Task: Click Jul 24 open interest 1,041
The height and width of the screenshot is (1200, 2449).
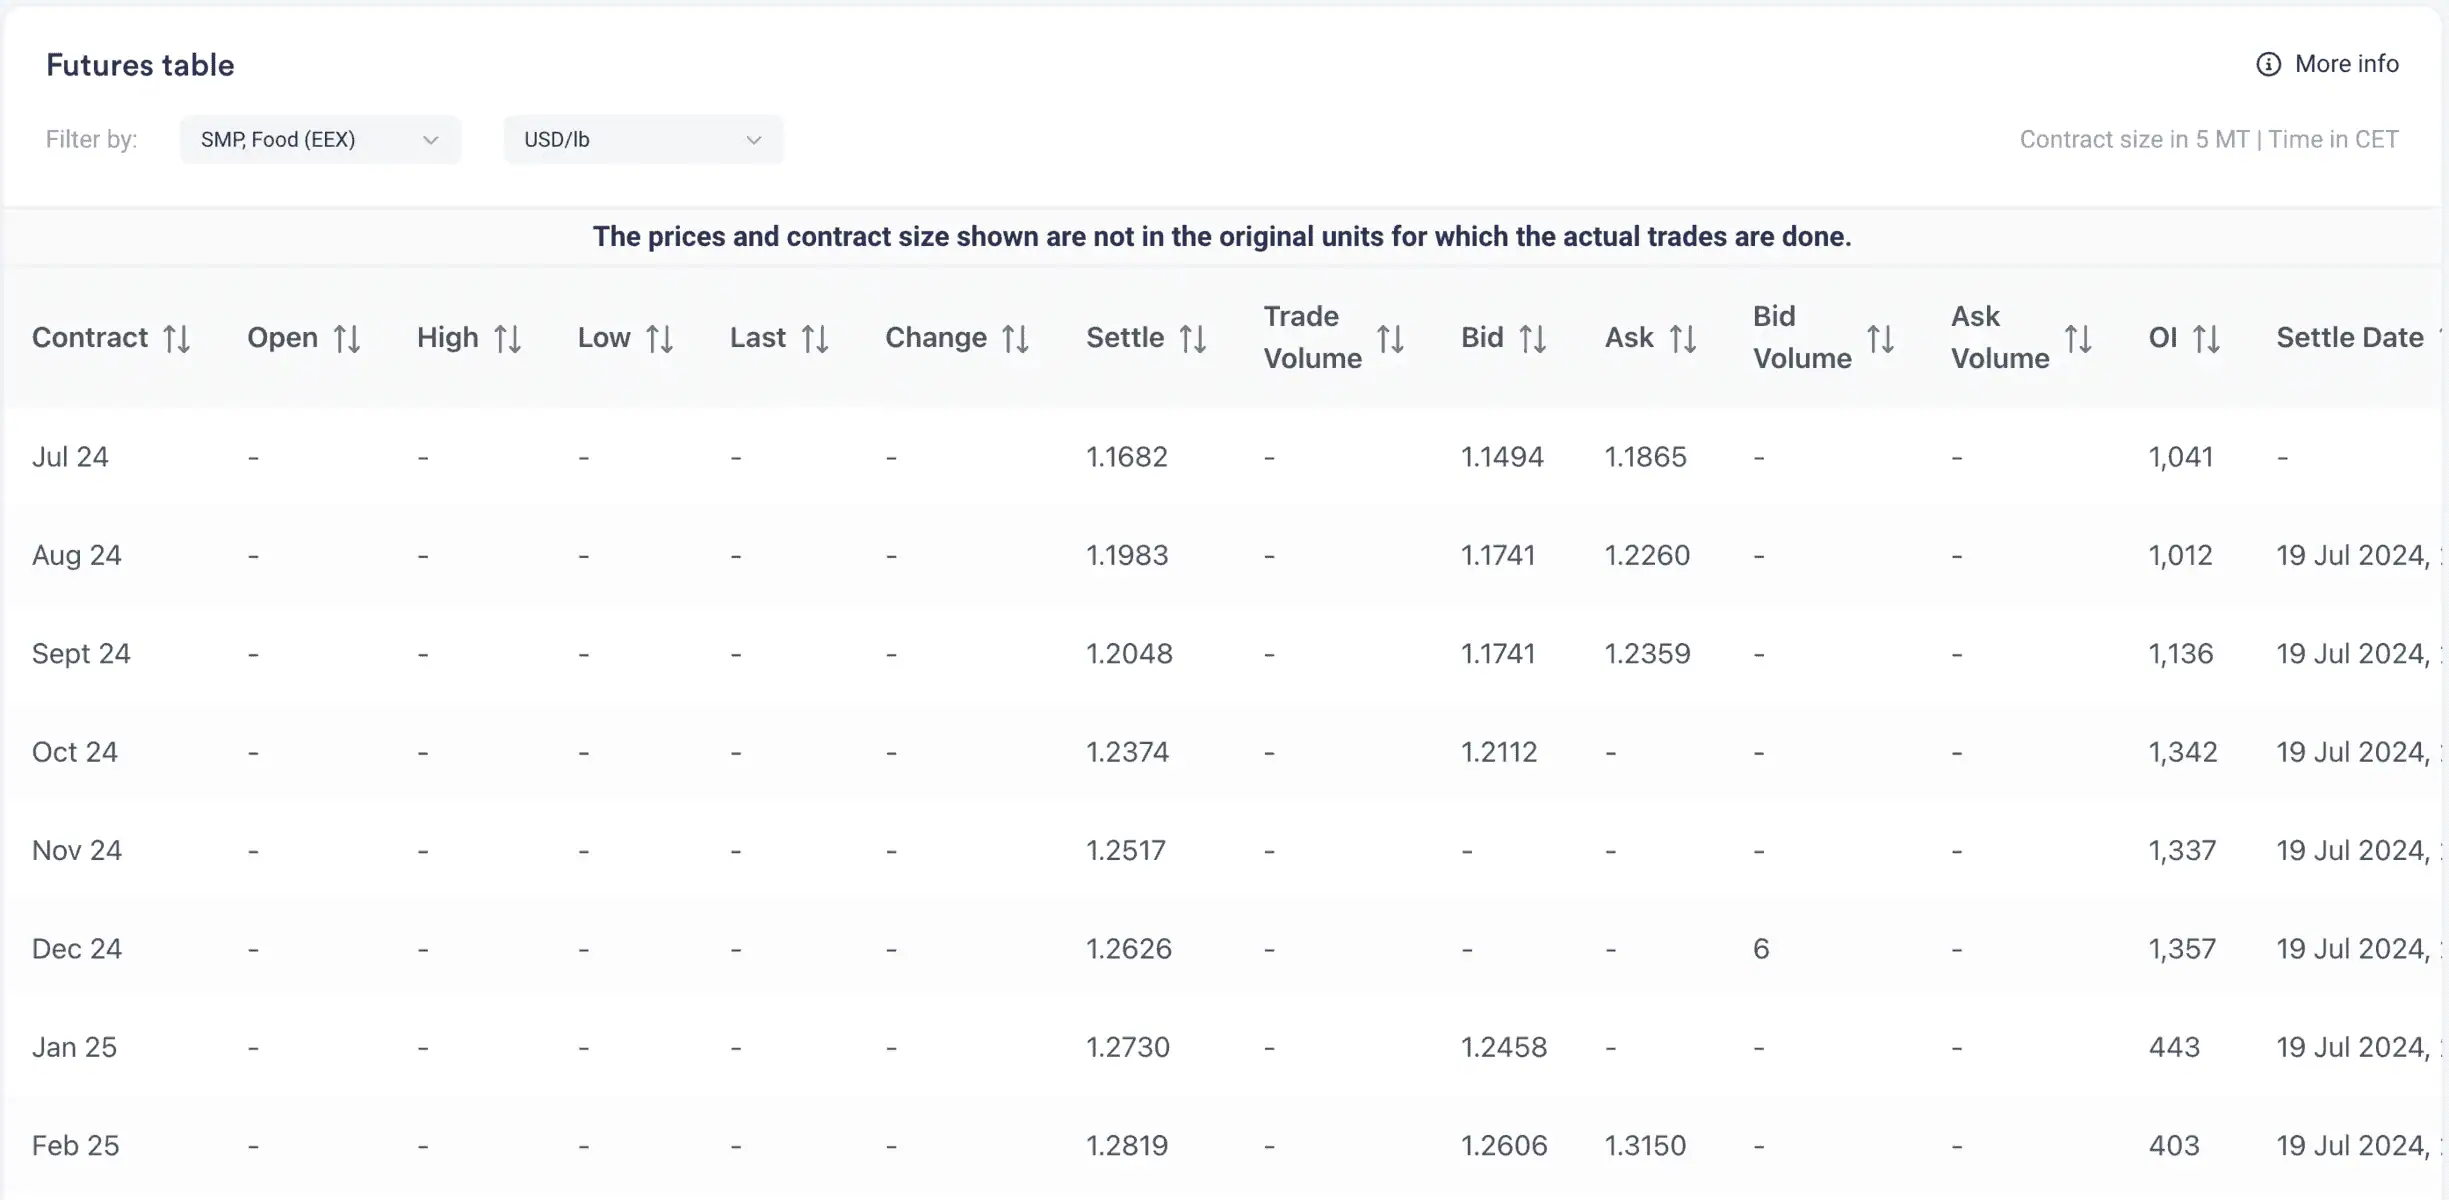Action: click(2181, 457)
